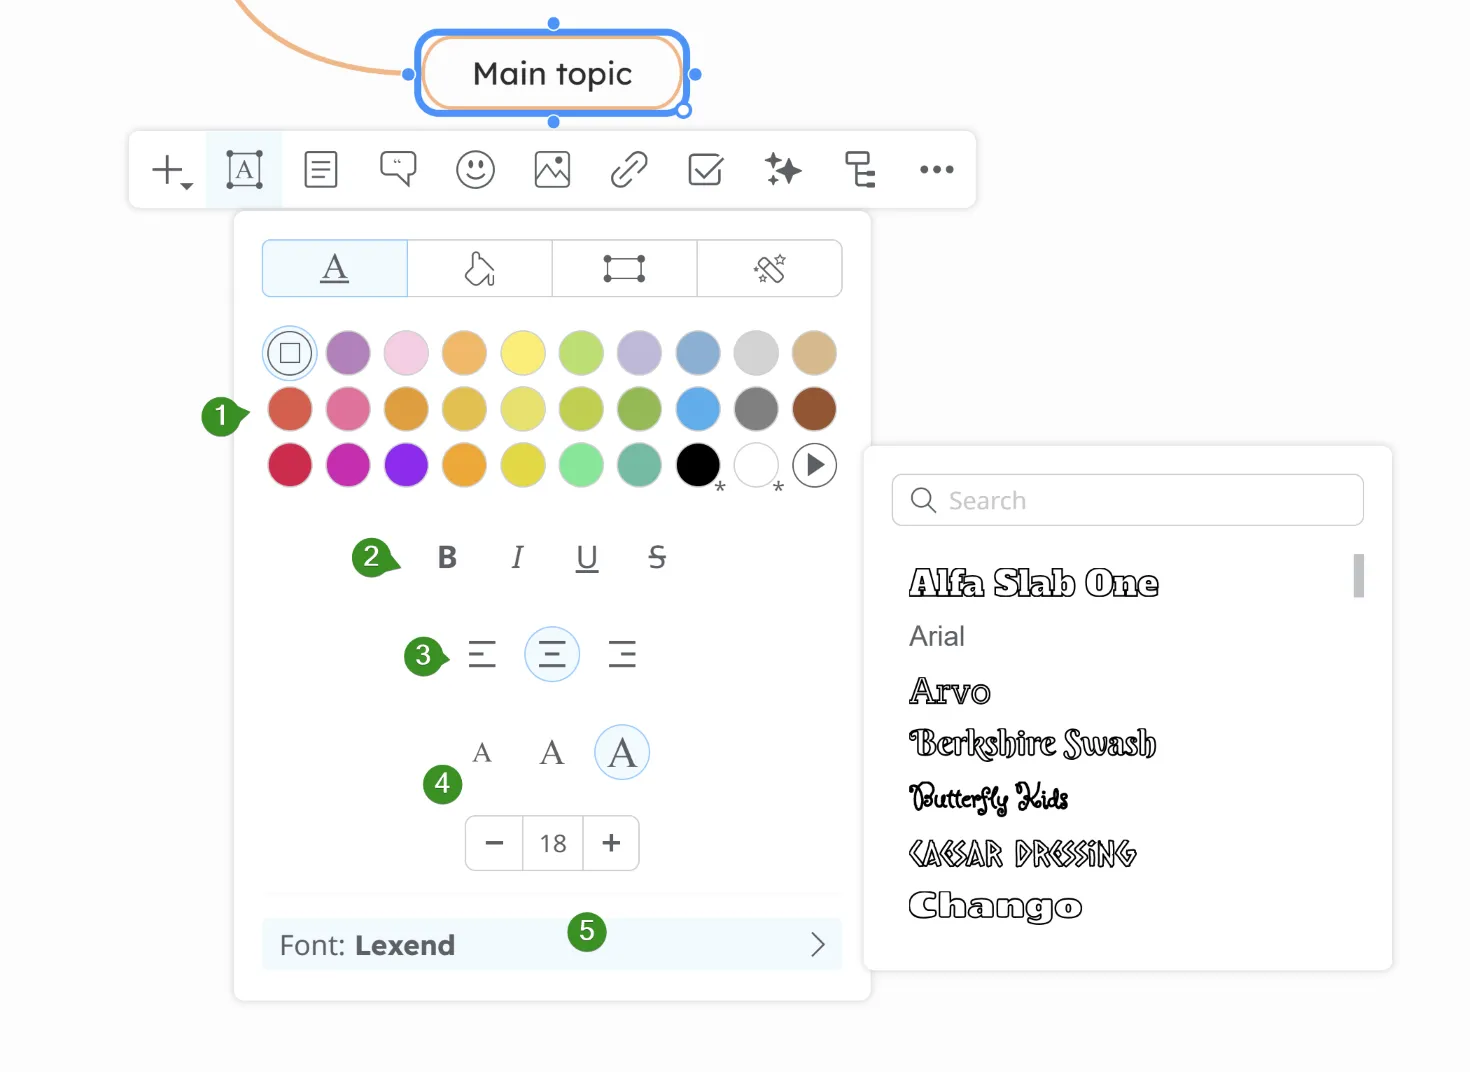Viewport: 1470px width, 1072px height.
Task: Pick the purple color swatch
Action: click(406, 465)
